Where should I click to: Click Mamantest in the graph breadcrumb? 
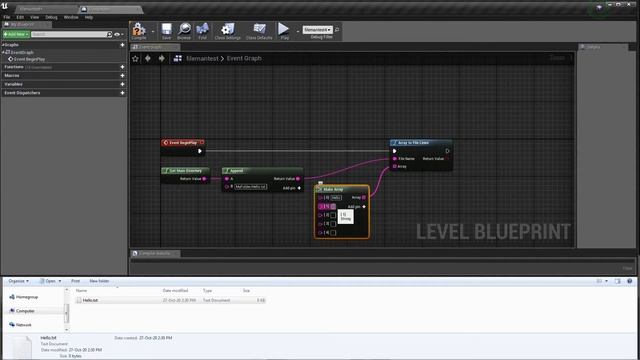202,59
